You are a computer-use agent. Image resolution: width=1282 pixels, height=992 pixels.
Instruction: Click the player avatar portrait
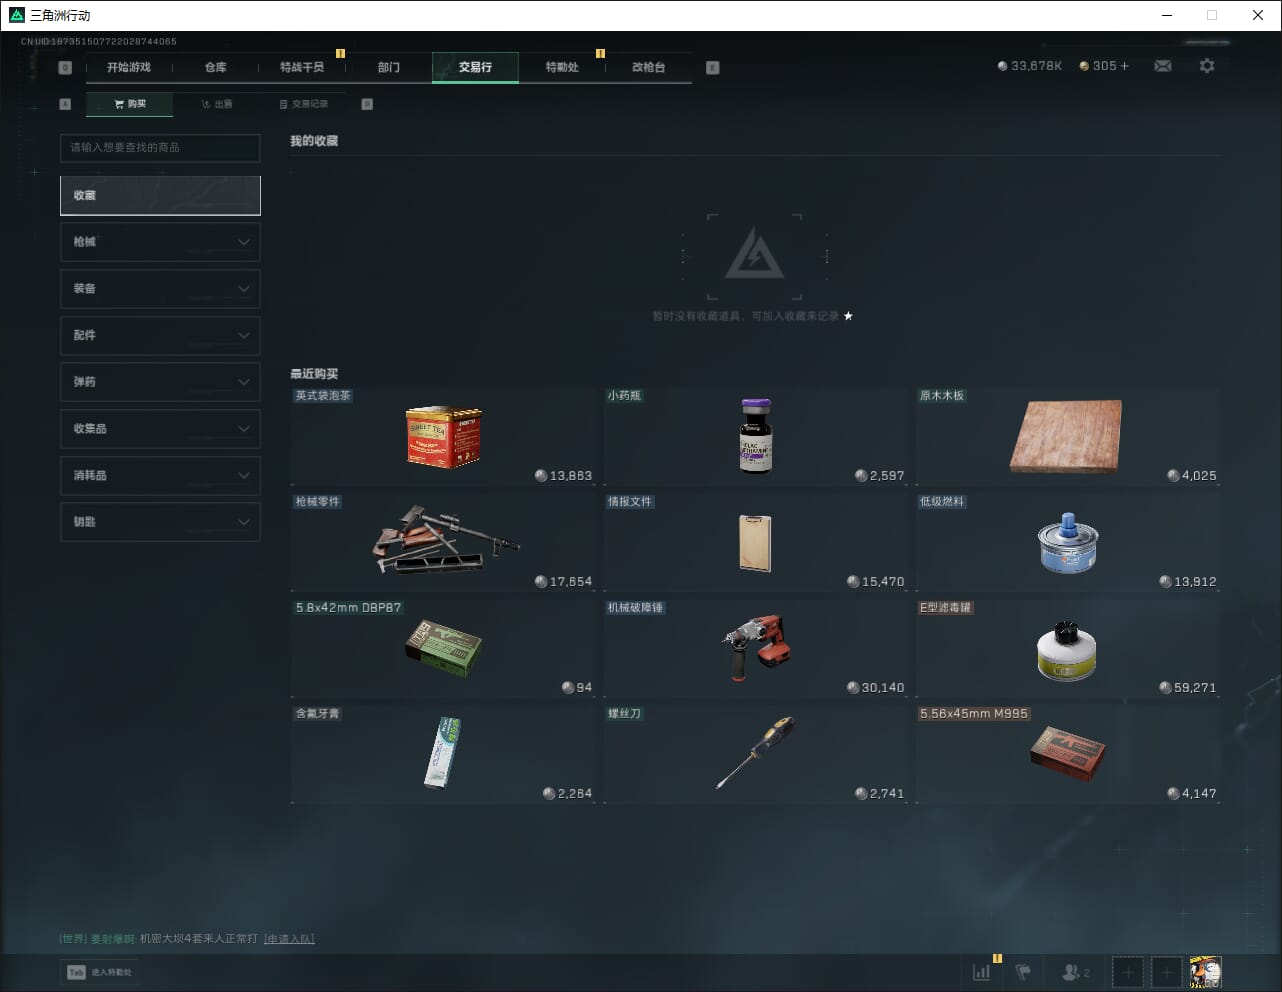coord(1205,972)
